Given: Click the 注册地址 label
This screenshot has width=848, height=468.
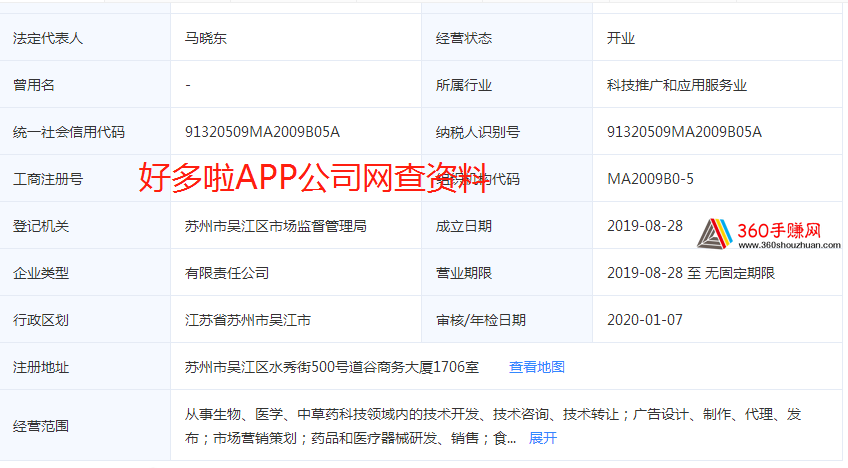Looking at the screenshot, I should click(41, 367).
